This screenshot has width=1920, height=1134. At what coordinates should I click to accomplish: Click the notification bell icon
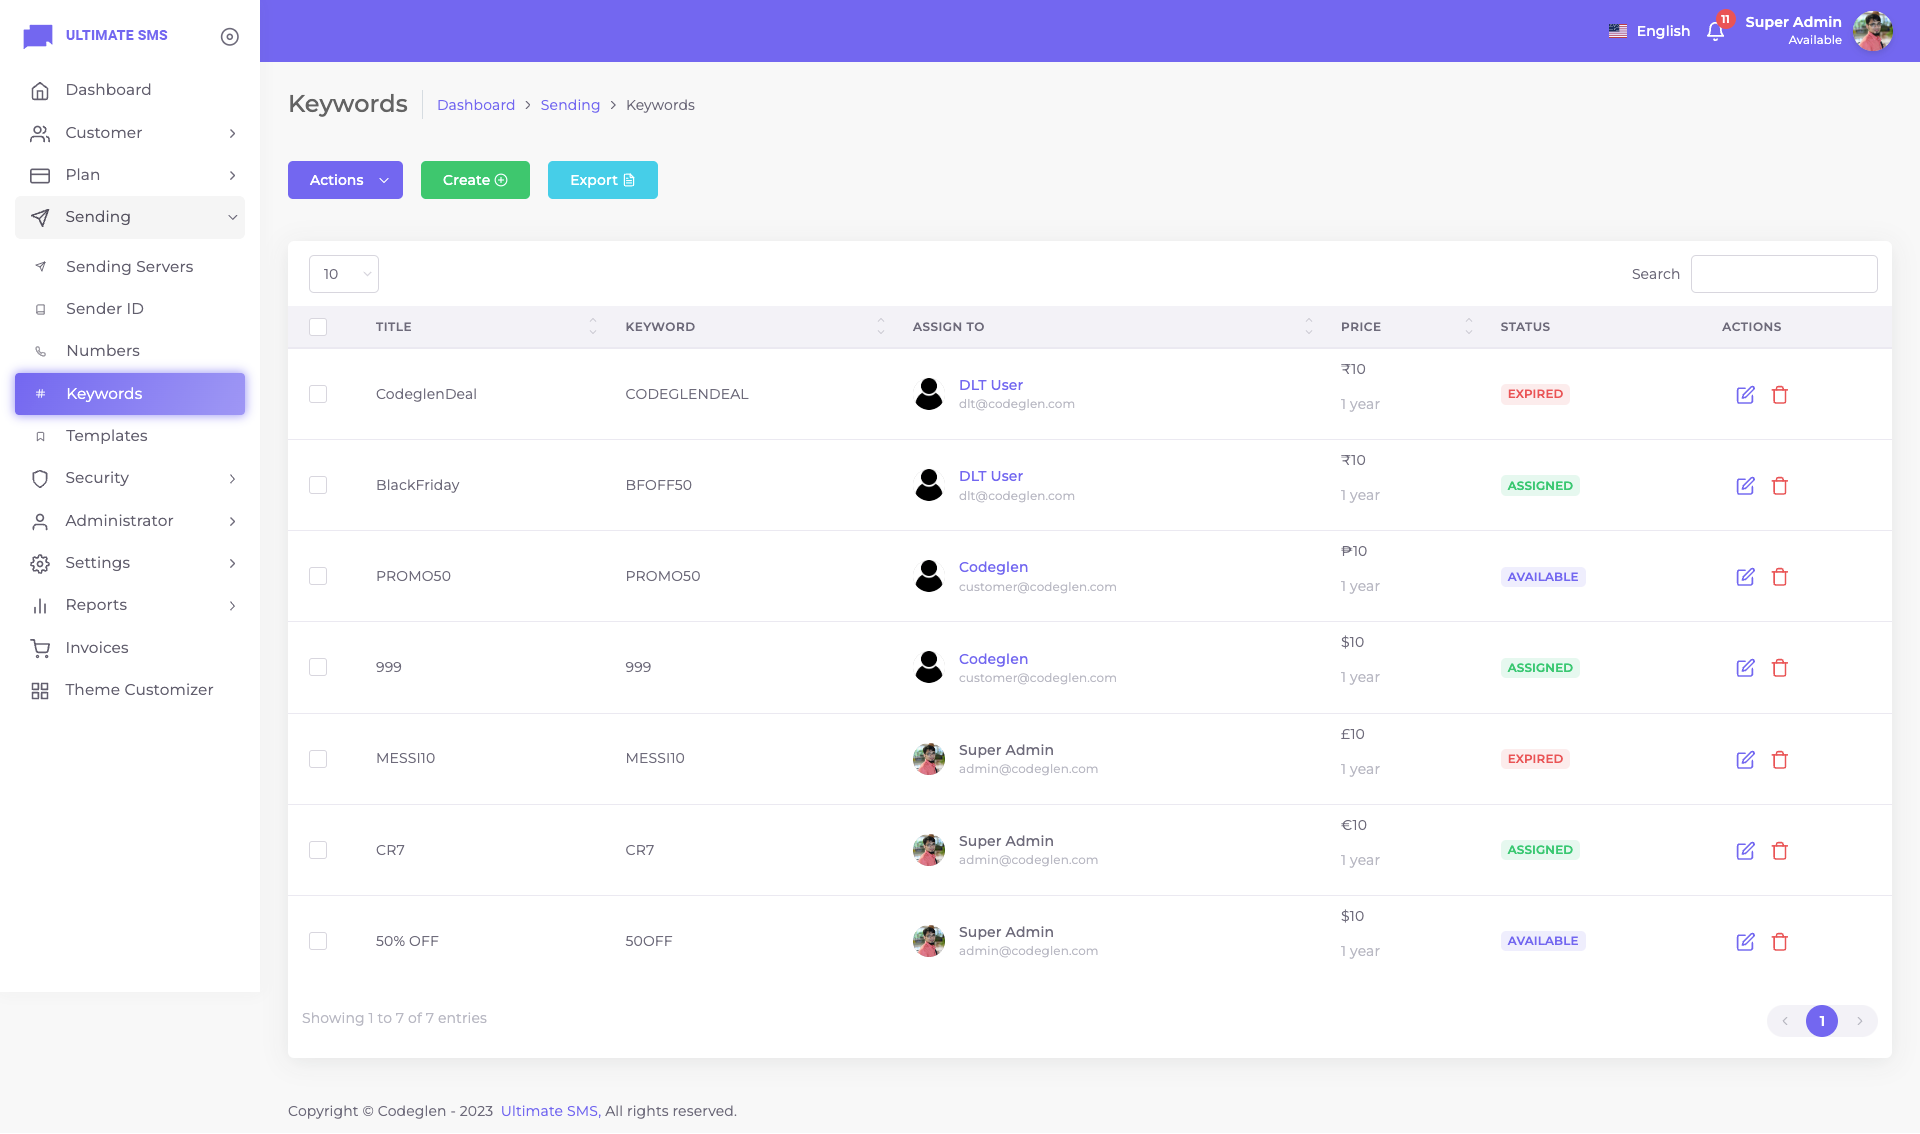(x=1715, y=31)
